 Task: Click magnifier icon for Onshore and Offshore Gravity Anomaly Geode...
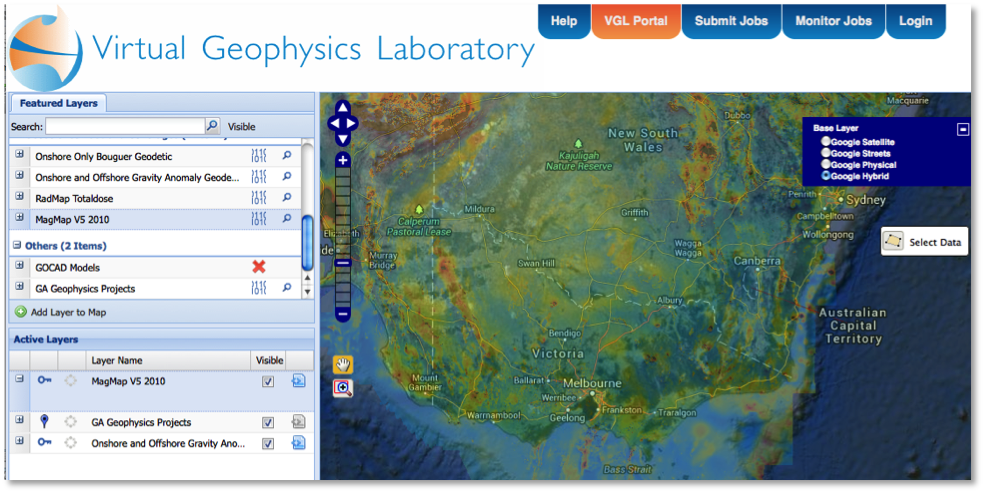287,177
